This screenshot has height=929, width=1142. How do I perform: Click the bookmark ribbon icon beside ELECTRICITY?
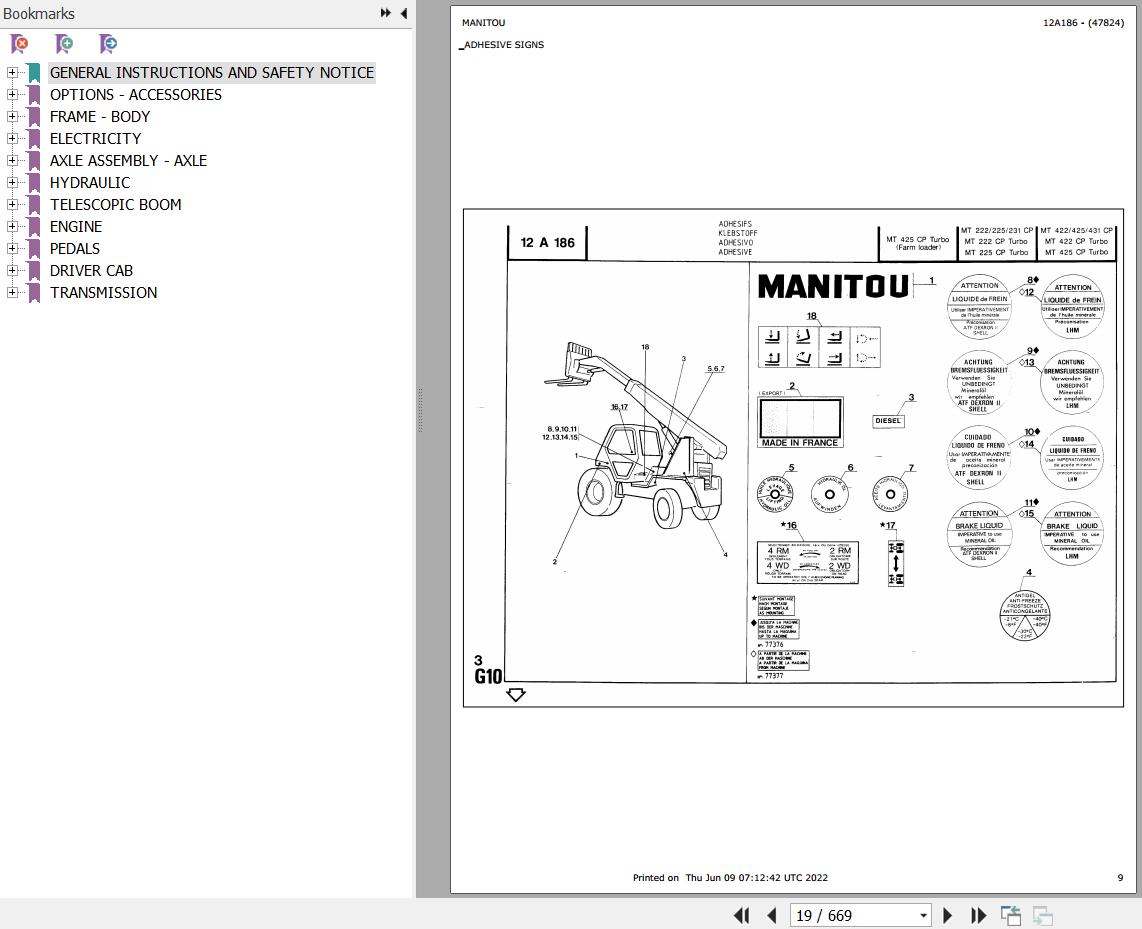tap(34, 139)
